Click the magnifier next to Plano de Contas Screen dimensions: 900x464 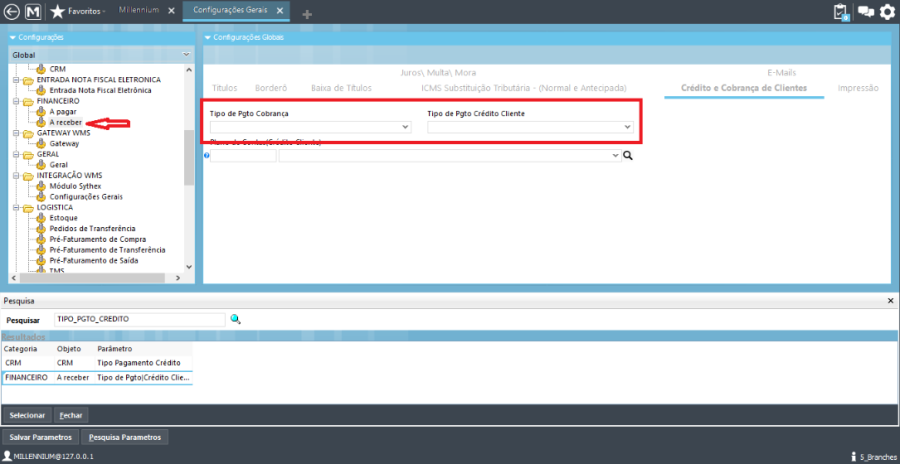point(628,156)
